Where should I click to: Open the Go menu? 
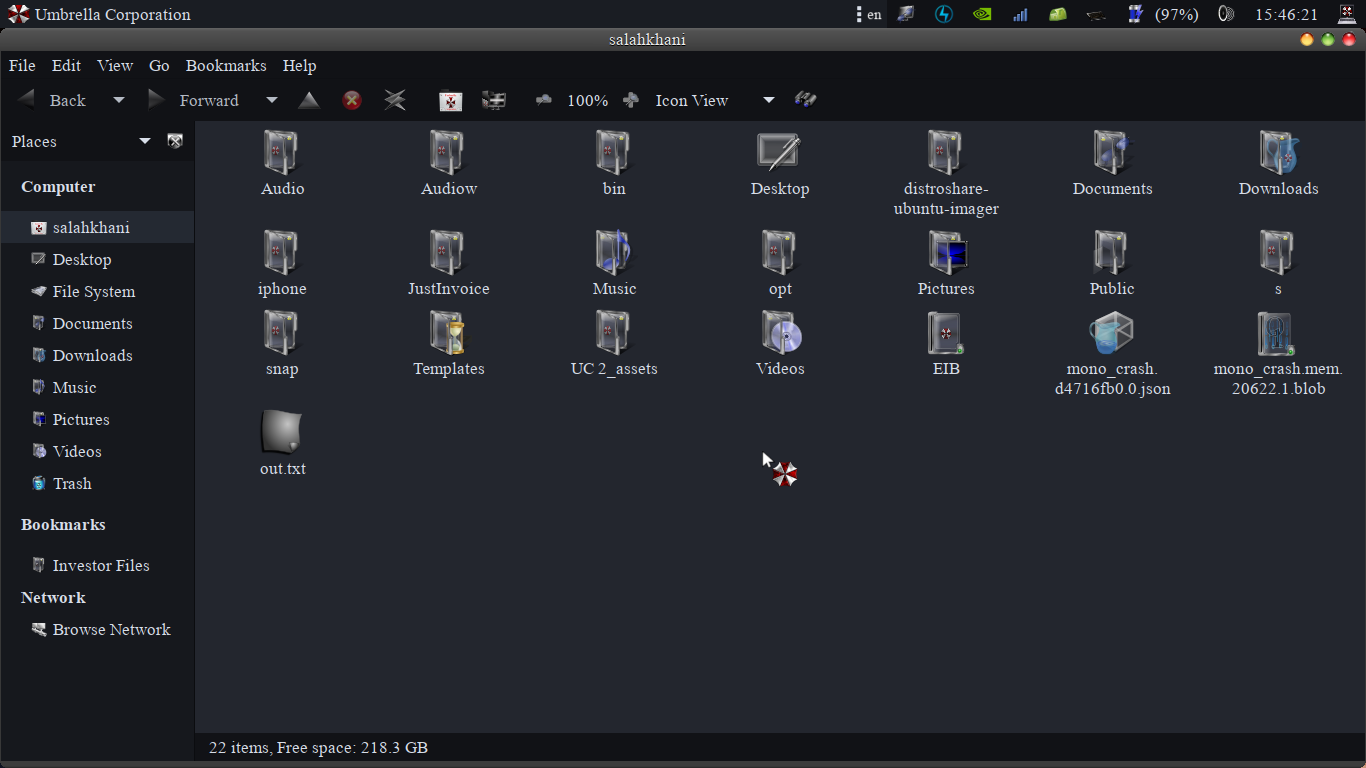[x=159, y=65]
